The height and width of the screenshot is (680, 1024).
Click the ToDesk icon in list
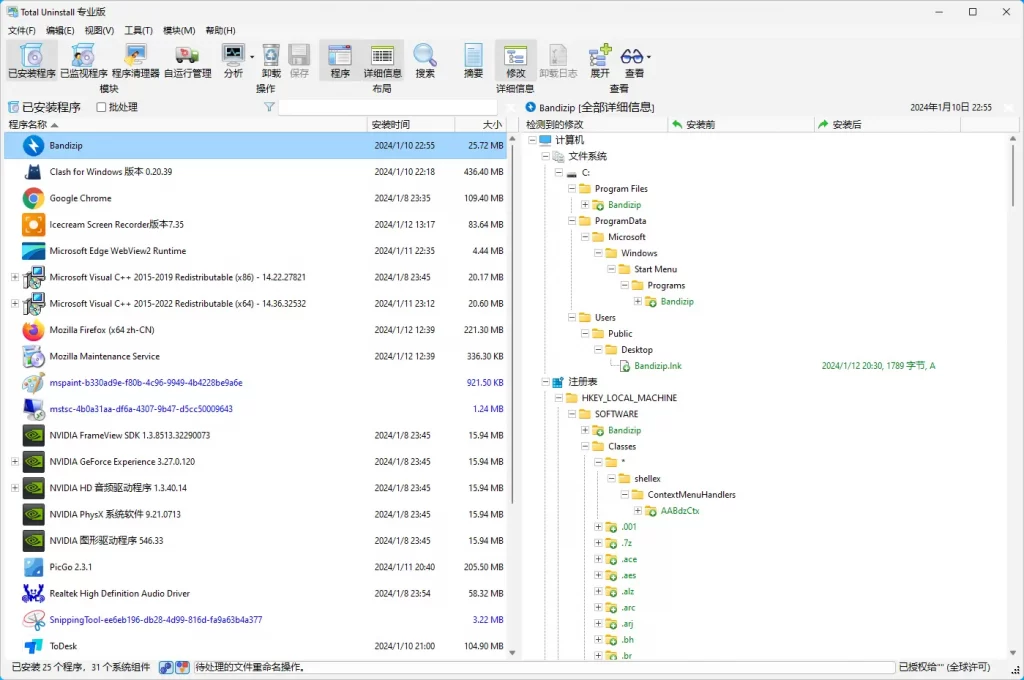(x=33, y=646)
